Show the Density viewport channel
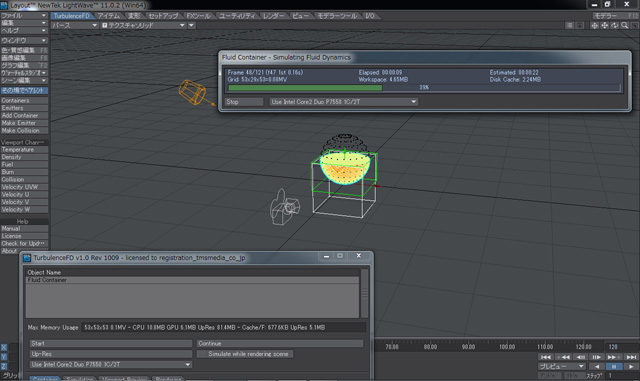This screenshot has height=381, width=640. [x=24, y=157]
